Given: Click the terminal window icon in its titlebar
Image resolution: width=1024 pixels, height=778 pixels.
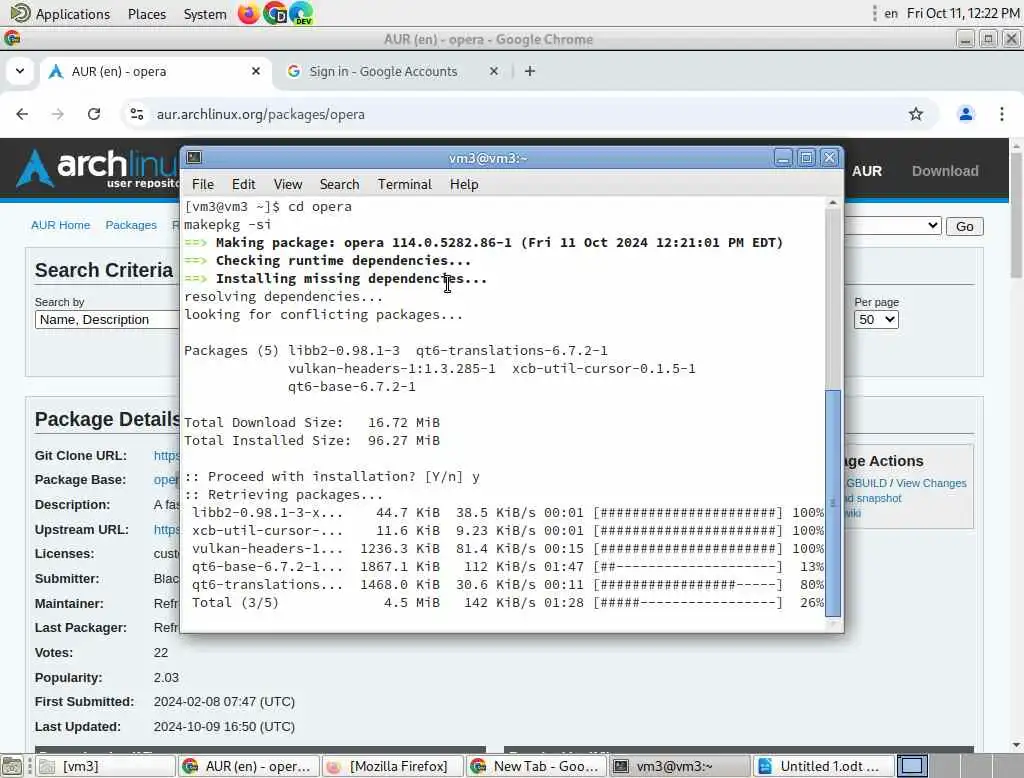Looking at the screenshot, I should click(194, 157).
